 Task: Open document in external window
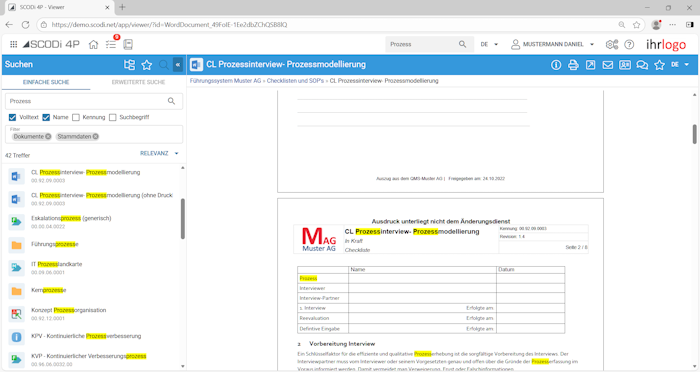pos(590,65)
